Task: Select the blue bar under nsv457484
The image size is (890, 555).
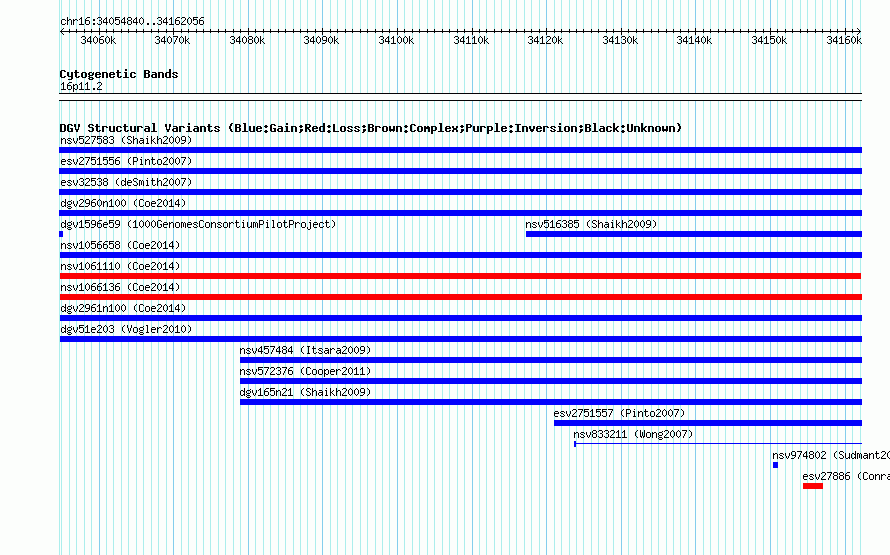Action: pyautogui.click(x=551, y=360)
